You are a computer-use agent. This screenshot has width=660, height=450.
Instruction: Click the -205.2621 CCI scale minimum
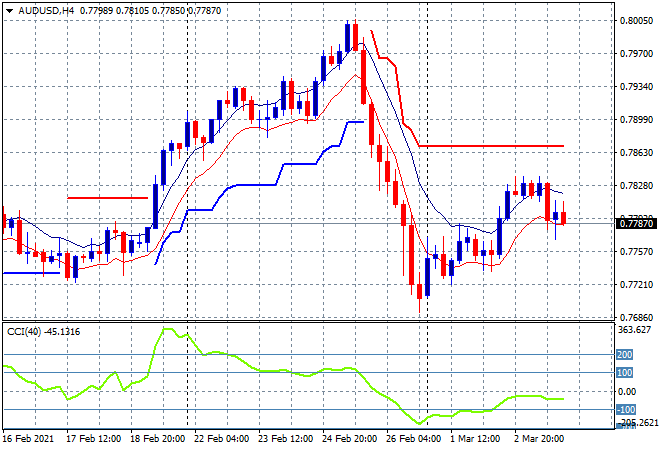[638, 422]
